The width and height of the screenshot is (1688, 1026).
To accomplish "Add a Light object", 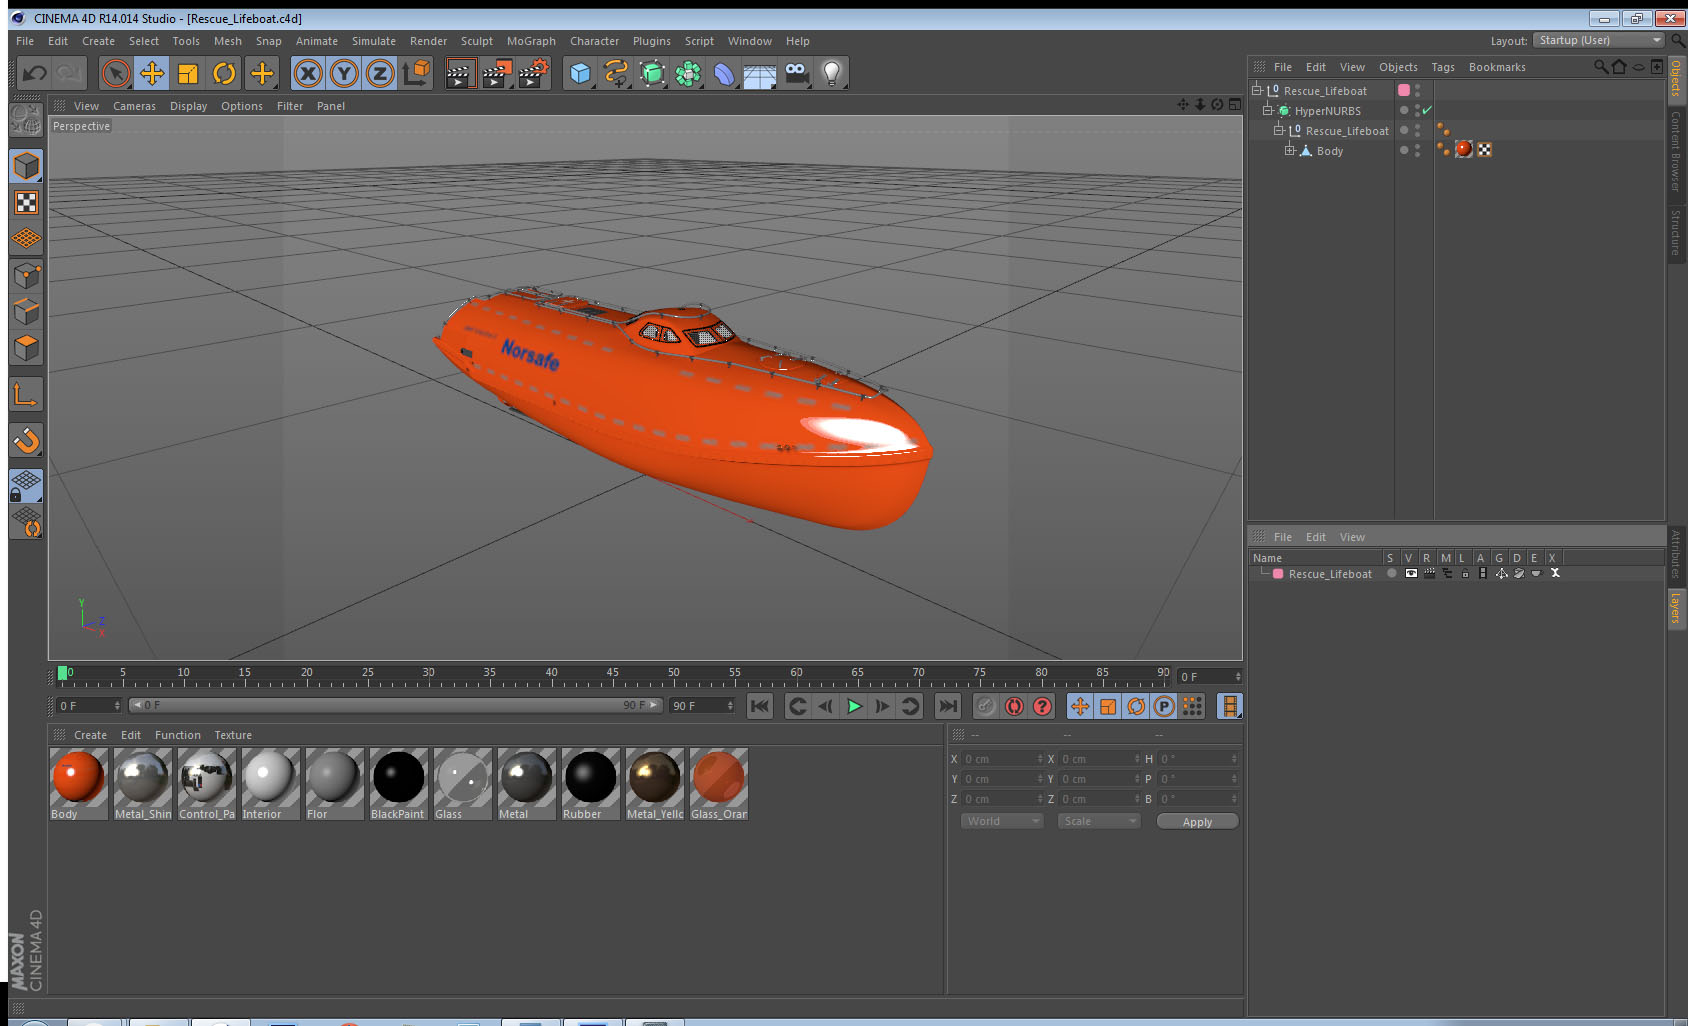I will pyautogui.click(x=832, y=73).
